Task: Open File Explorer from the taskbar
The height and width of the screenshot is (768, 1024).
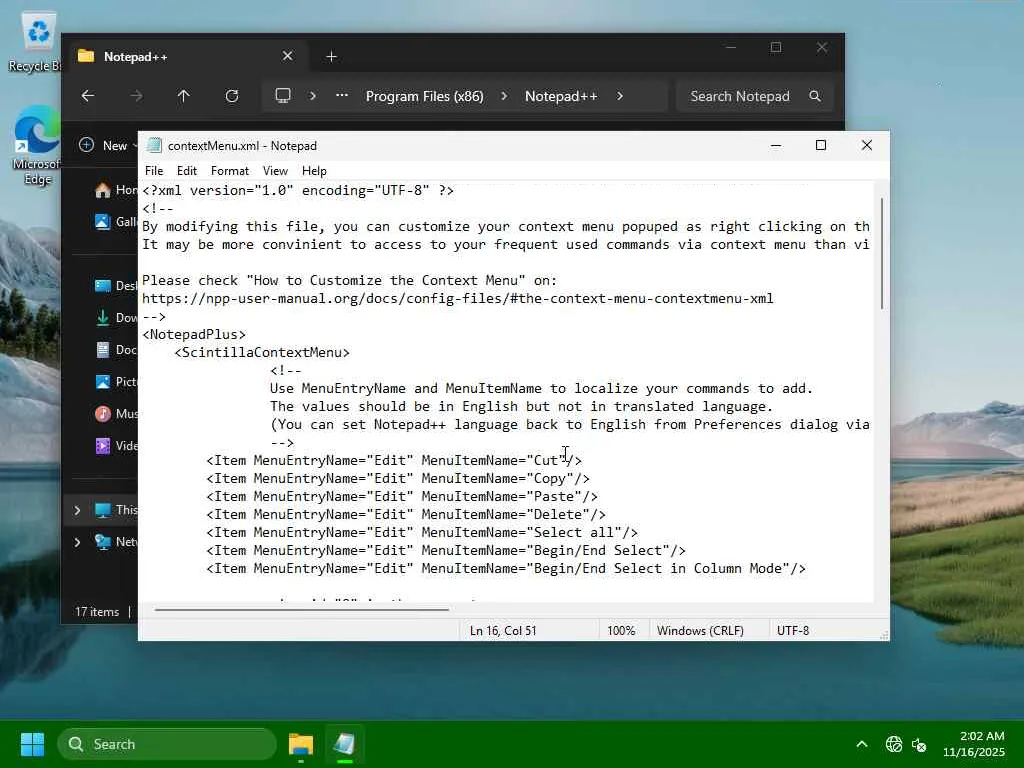Action: [x=300, y=744]
